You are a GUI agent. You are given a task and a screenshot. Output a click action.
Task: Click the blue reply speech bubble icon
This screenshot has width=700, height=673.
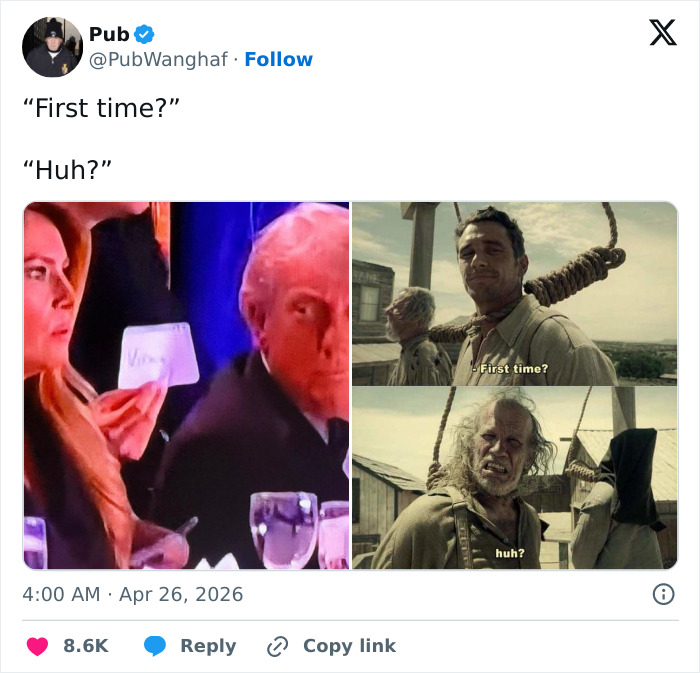pos(154,646)
